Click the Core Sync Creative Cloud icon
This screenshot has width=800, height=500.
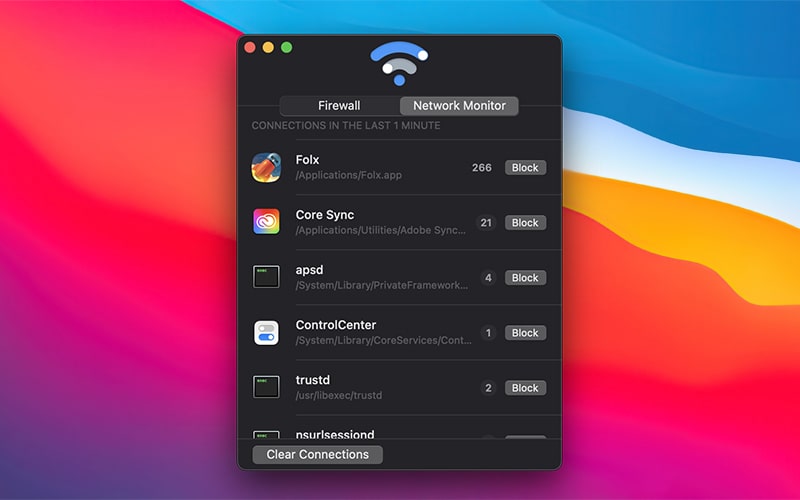(x=266, y=222)
